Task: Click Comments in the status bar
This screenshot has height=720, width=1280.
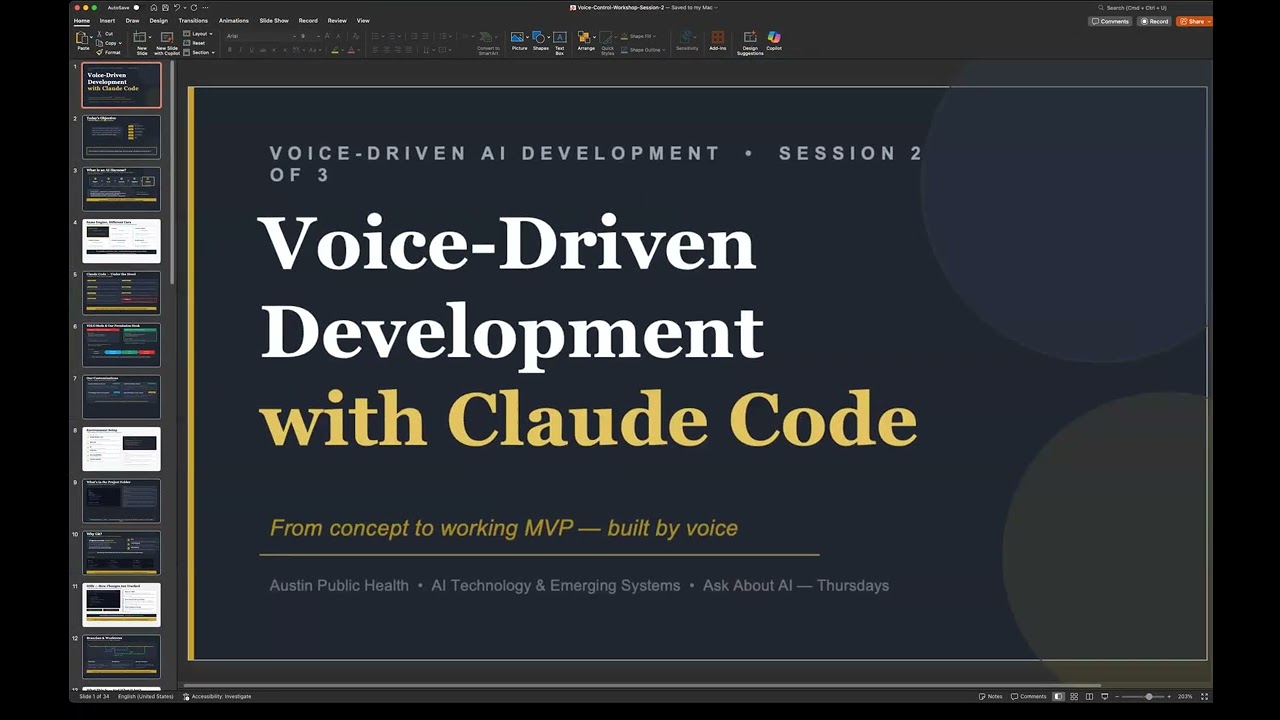Action: pos(1028,696)
